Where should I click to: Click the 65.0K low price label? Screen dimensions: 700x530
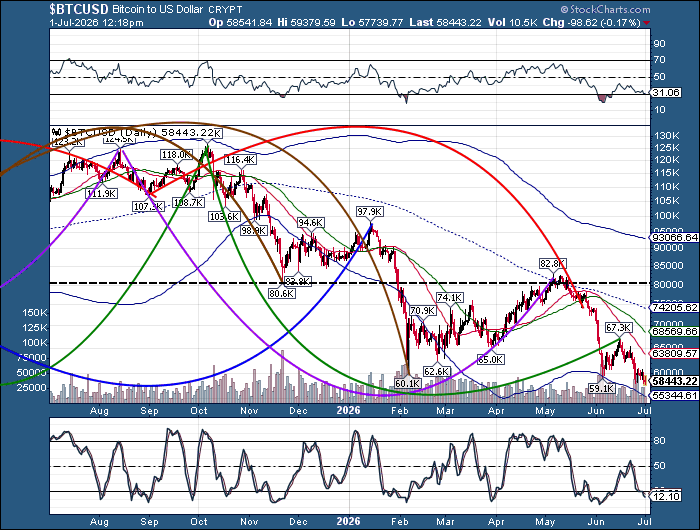[491, 359]
